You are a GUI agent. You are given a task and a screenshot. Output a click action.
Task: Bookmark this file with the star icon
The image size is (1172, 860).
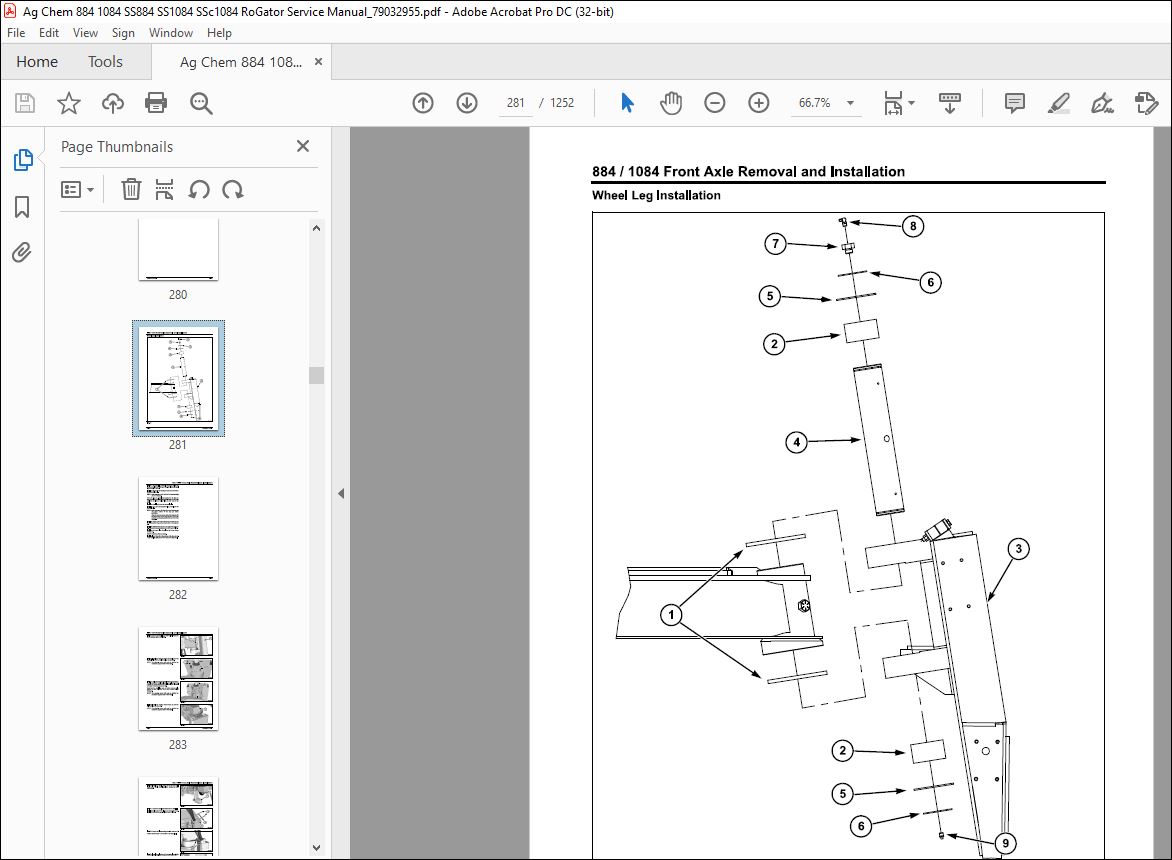[68, 103]
